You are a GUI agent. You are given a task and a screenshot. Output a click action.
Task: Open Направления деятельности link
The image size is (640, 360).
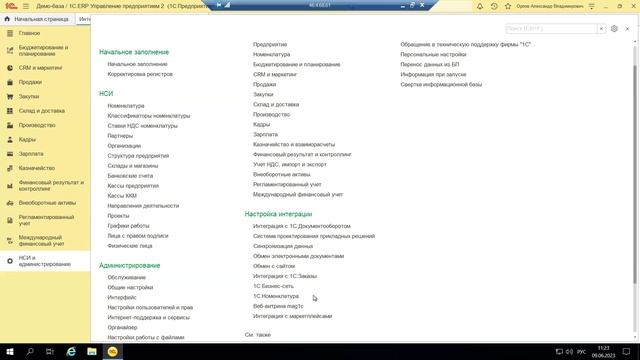143,206
